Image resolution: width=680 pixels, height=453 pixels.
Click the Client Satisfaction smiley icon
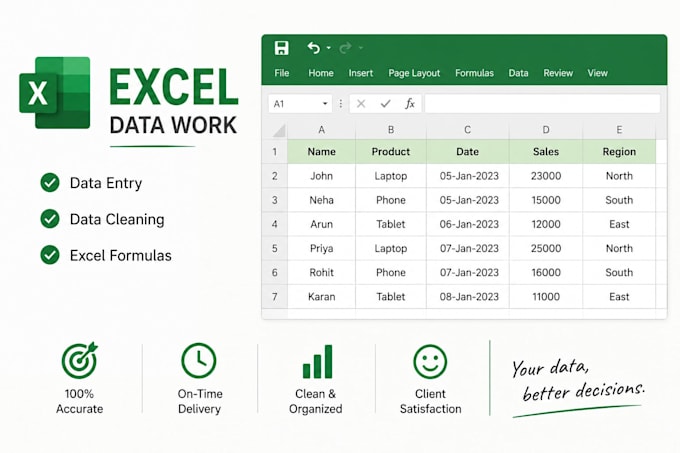(x=430, y=362)
